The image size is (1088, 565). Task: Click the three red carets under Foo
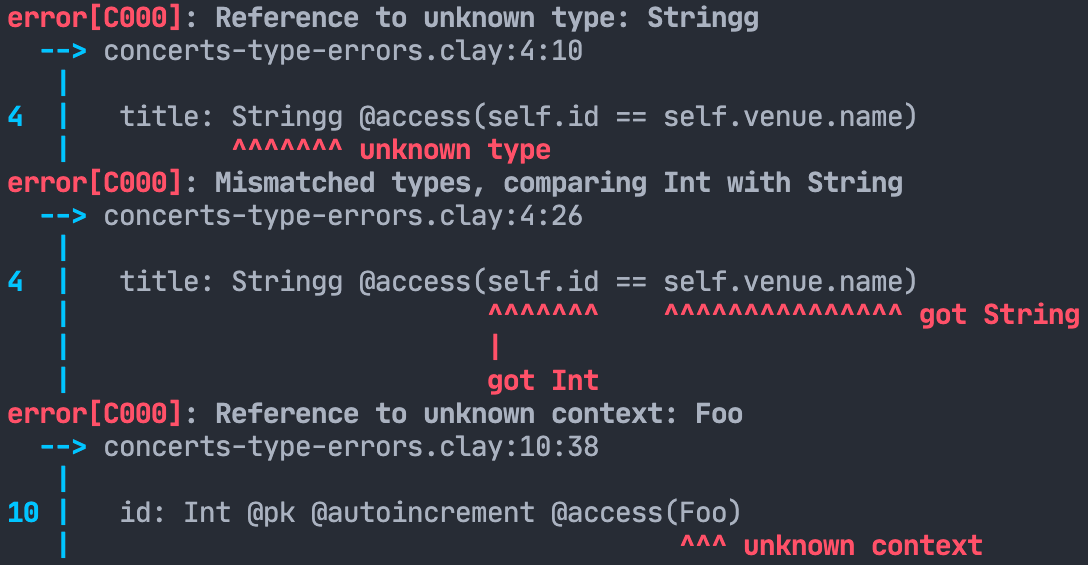pyautogui.click(x=703, y=546)
